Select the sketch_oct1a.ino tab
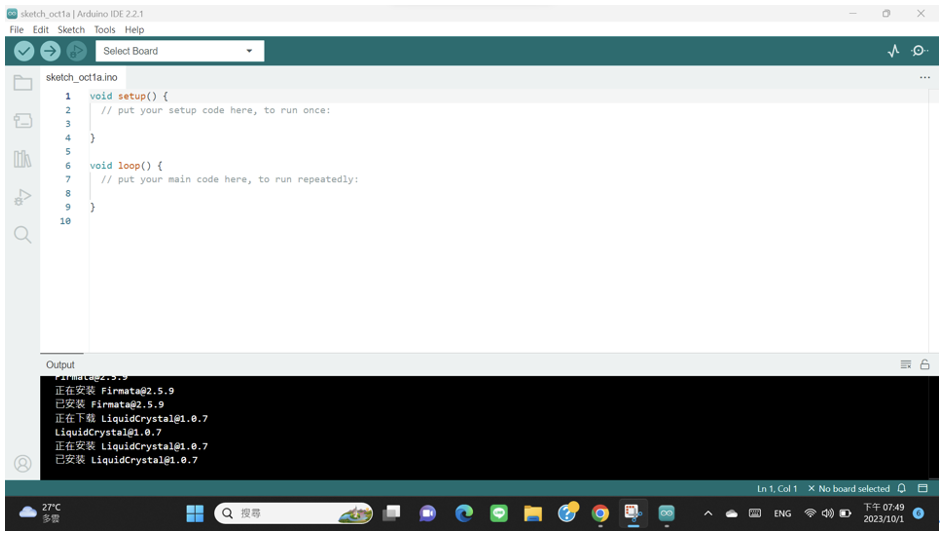This screenshot has width=940, height=534. (82, 77)
